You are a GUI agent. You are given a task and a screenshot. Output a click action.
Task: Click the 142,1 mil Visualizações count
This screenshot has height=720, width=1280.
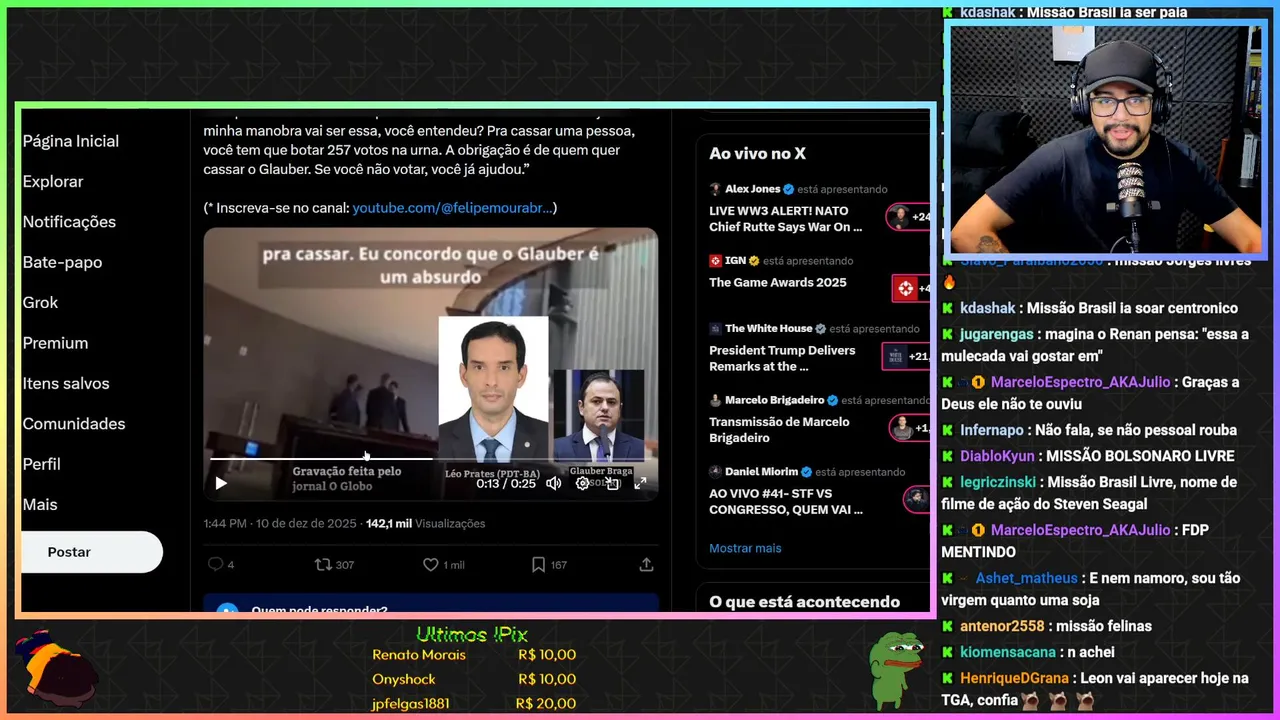tap(425, 523)
